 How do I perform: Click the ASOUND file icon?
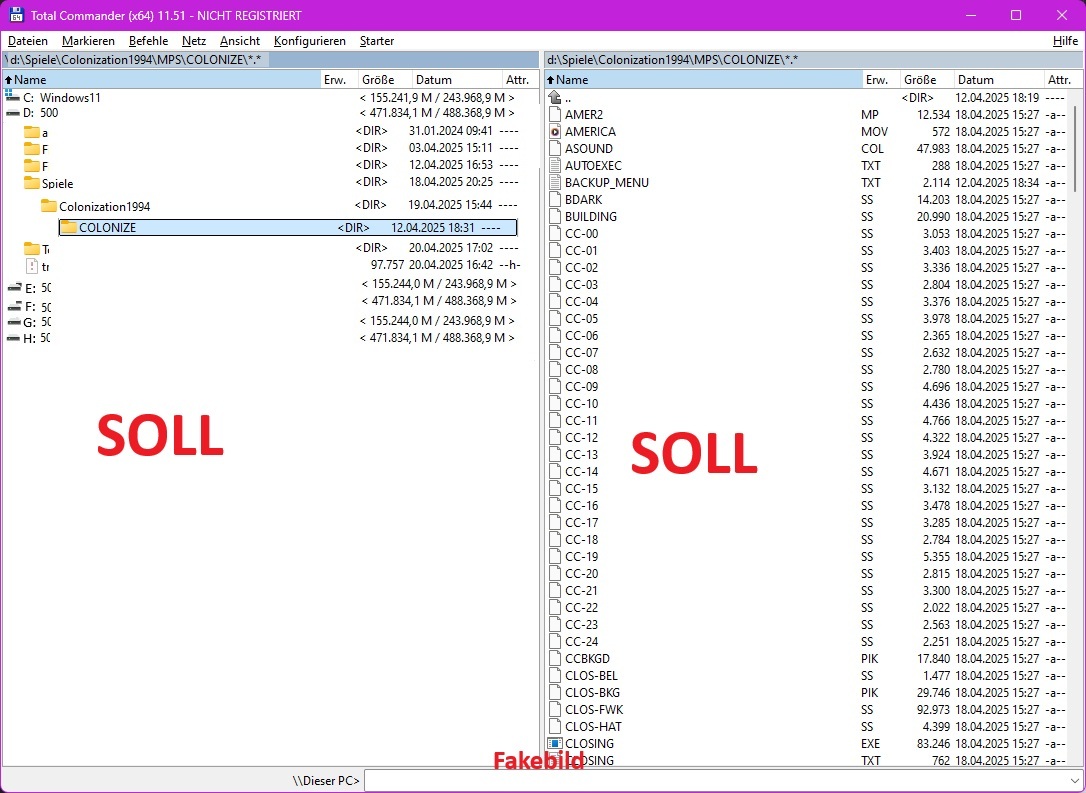[x=555, y=148]
